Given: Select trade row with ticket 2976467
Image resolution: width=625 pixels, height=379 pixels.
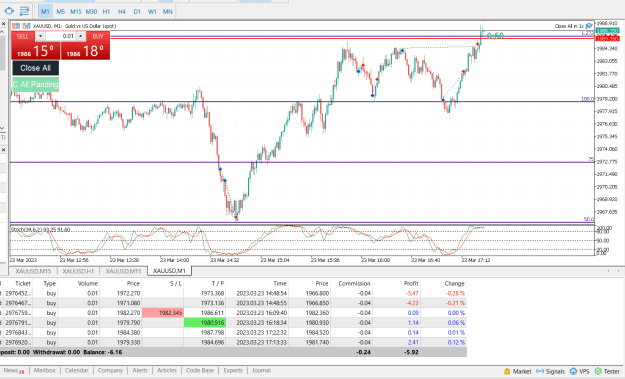Looking at the screenshot, I should coord(233,303).
